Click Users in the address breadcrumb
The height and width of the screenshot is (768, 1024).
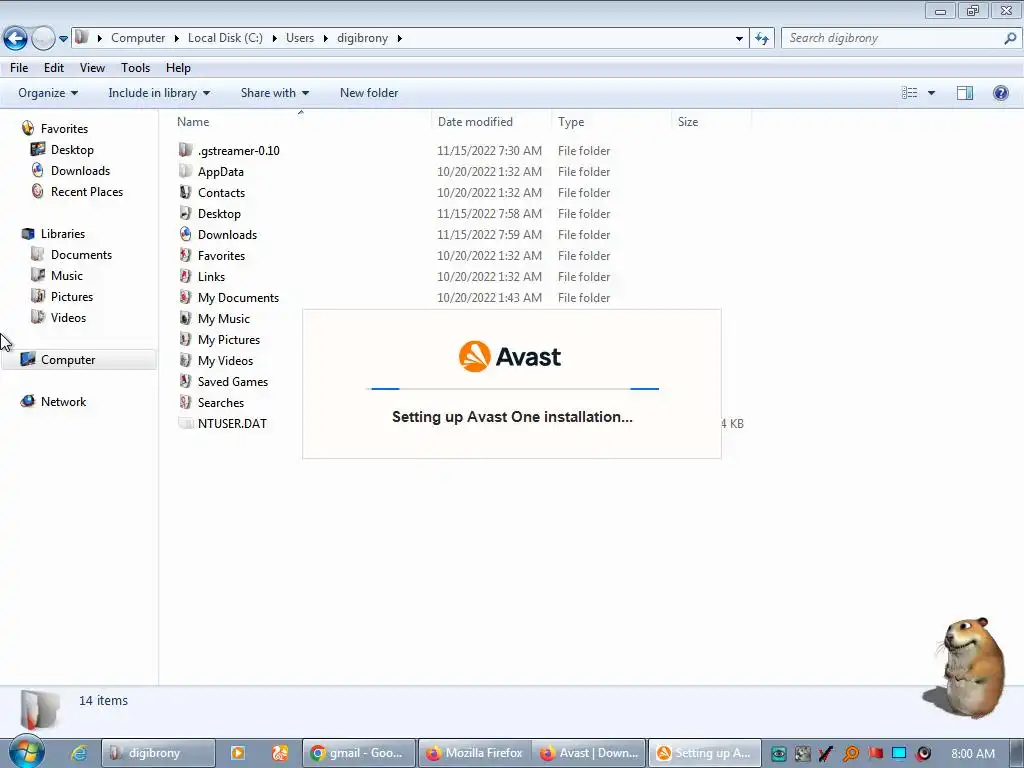click(x=300, y=38)
